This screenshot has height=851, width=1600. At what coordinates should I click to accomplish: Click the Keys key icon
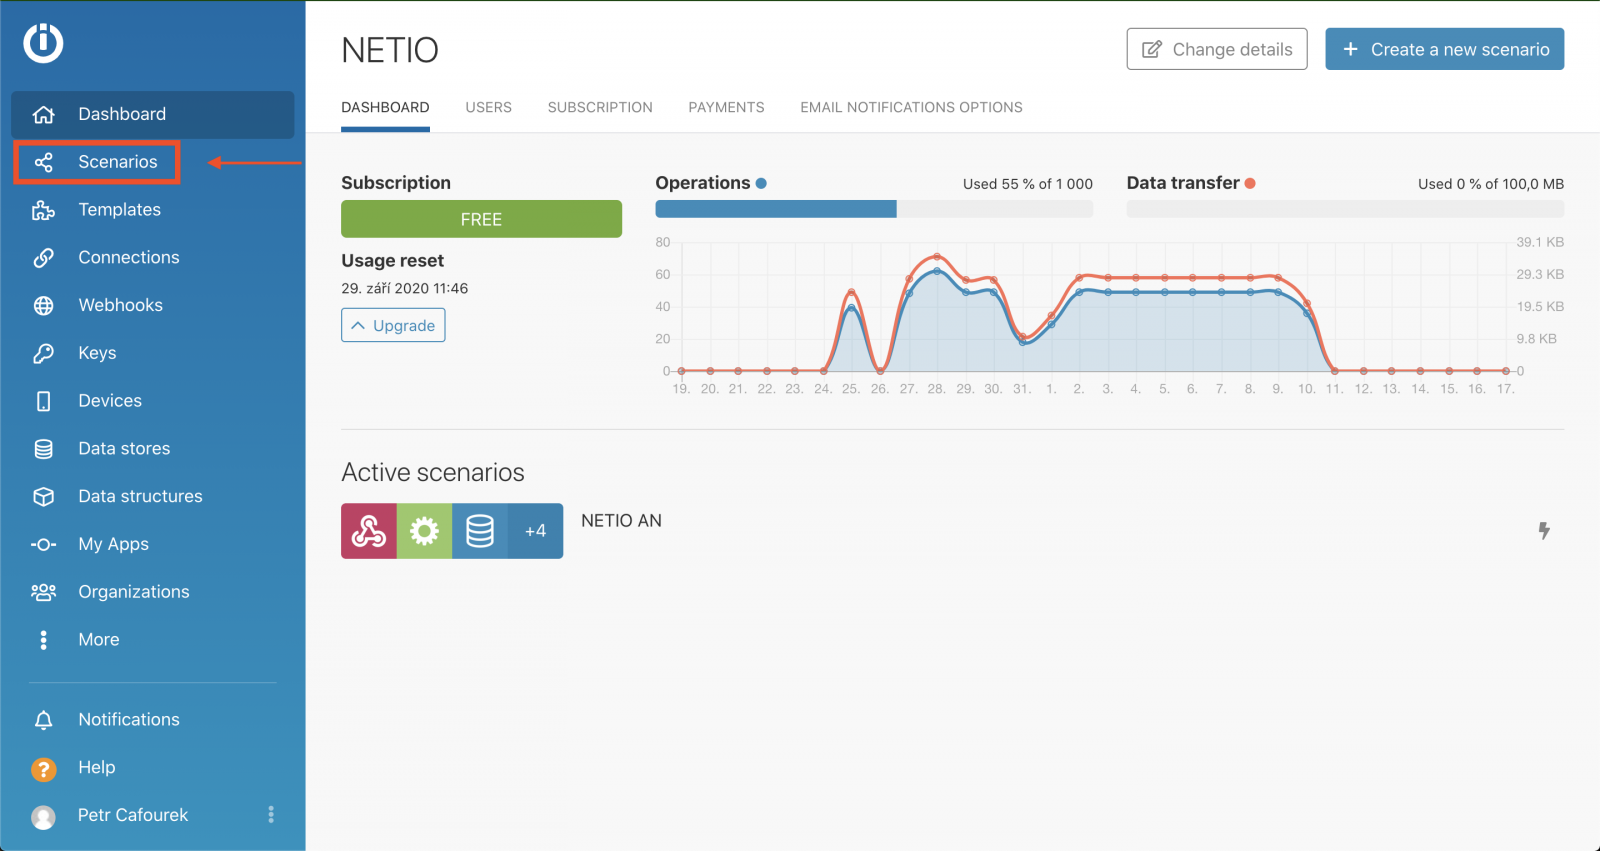pos(43,353)
